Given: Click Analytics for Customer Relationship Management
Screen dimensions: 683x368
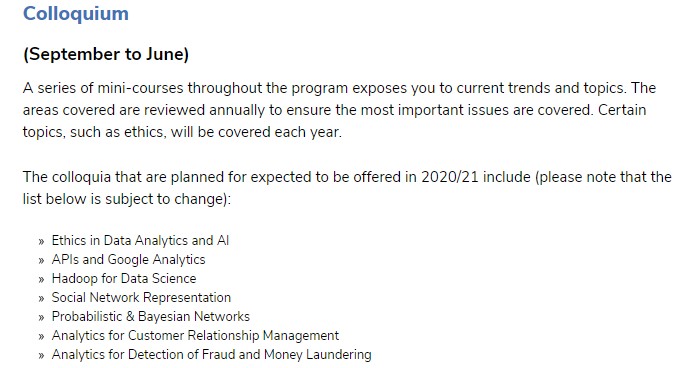Looking at the screenshot, I should point(195,335).
